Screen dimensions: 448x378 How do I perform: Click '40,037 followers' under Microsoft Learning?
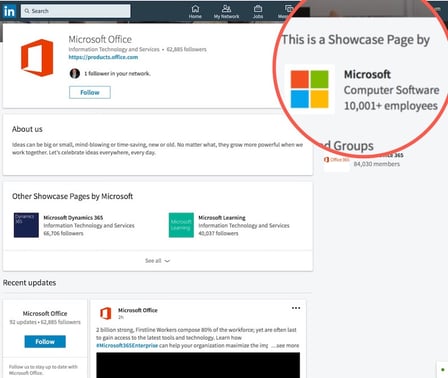coord(218,233)
